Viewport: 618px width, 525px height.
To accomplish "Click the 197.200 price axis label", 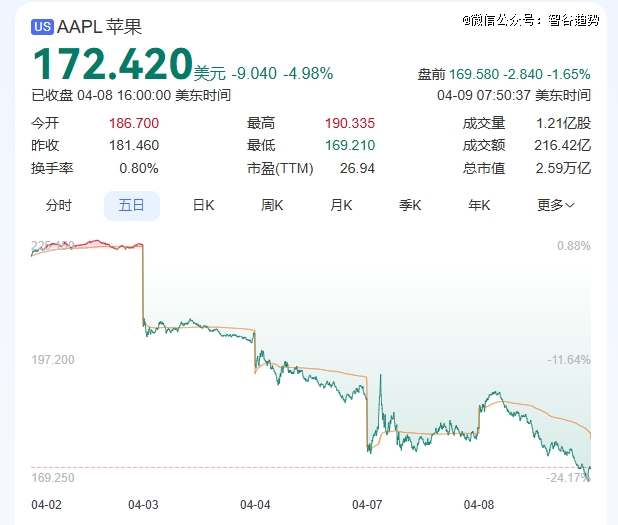I will pyautogui.click(x=52, y=358).
